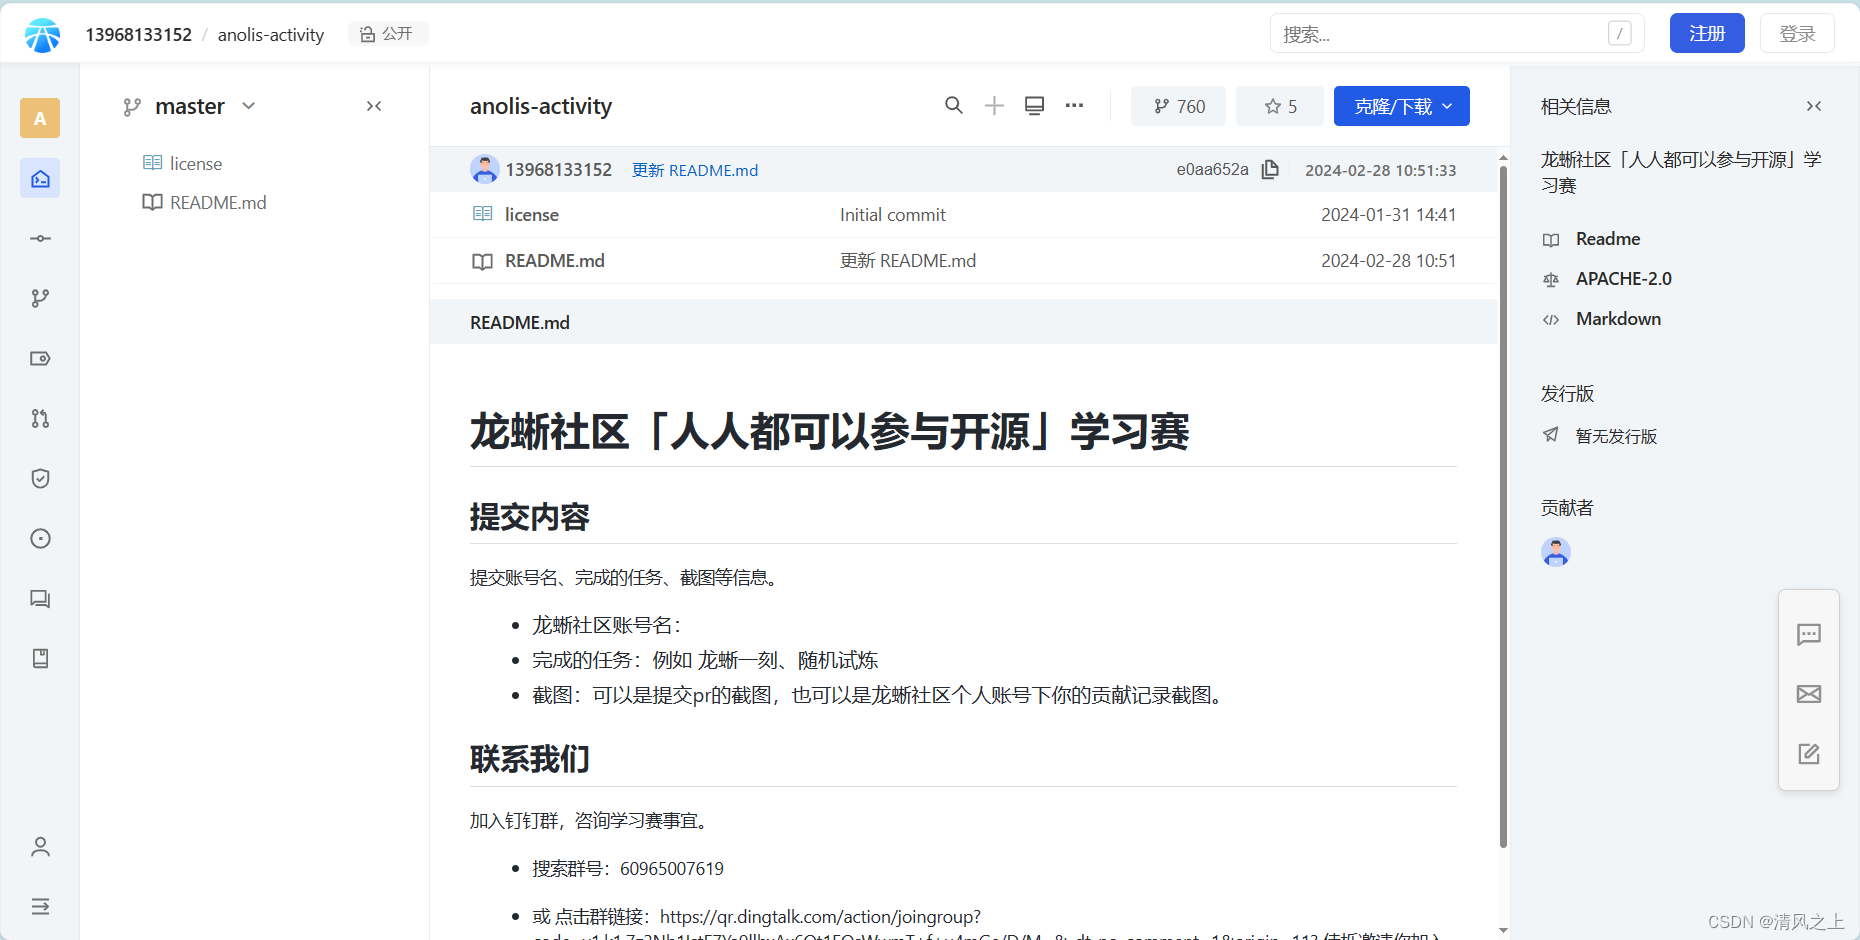The image size is (1860, 940).
Task: Click commit hash e0aa652a
Action: [x=1212, y=169]
